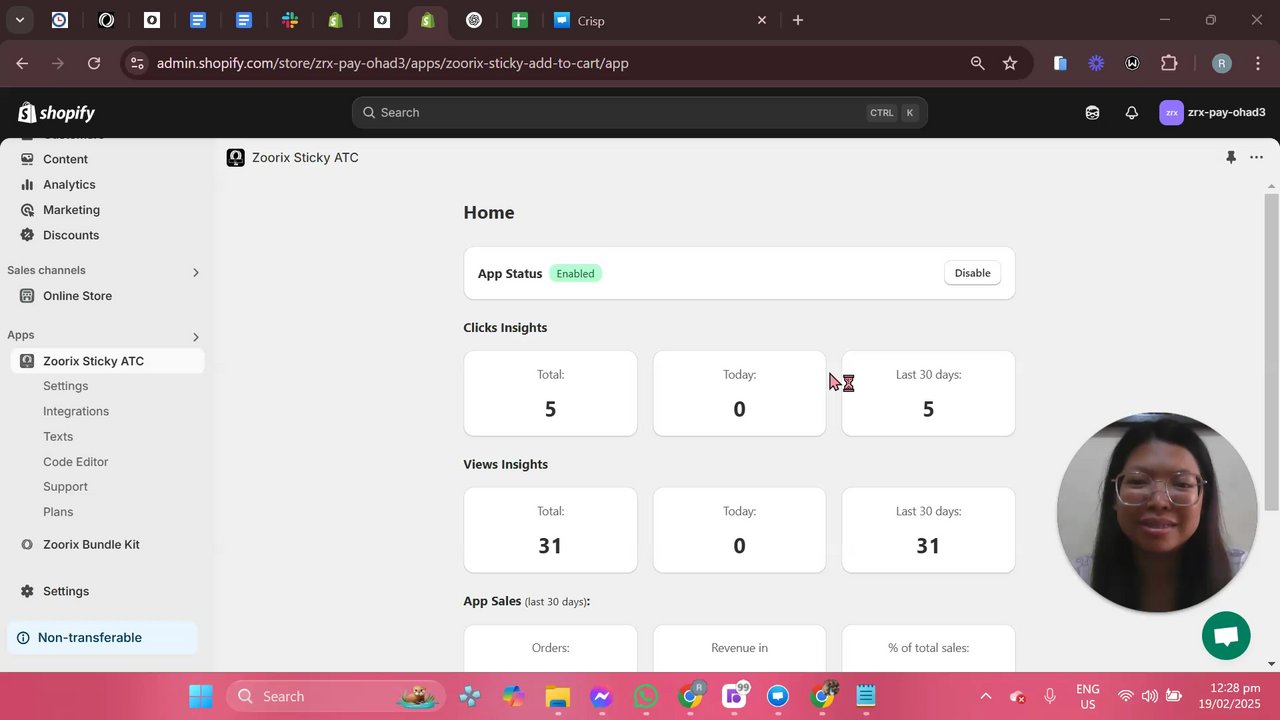This screenshot has height=720, width=1280.
Task: Open Code Editor page
Action: [75, 462]
